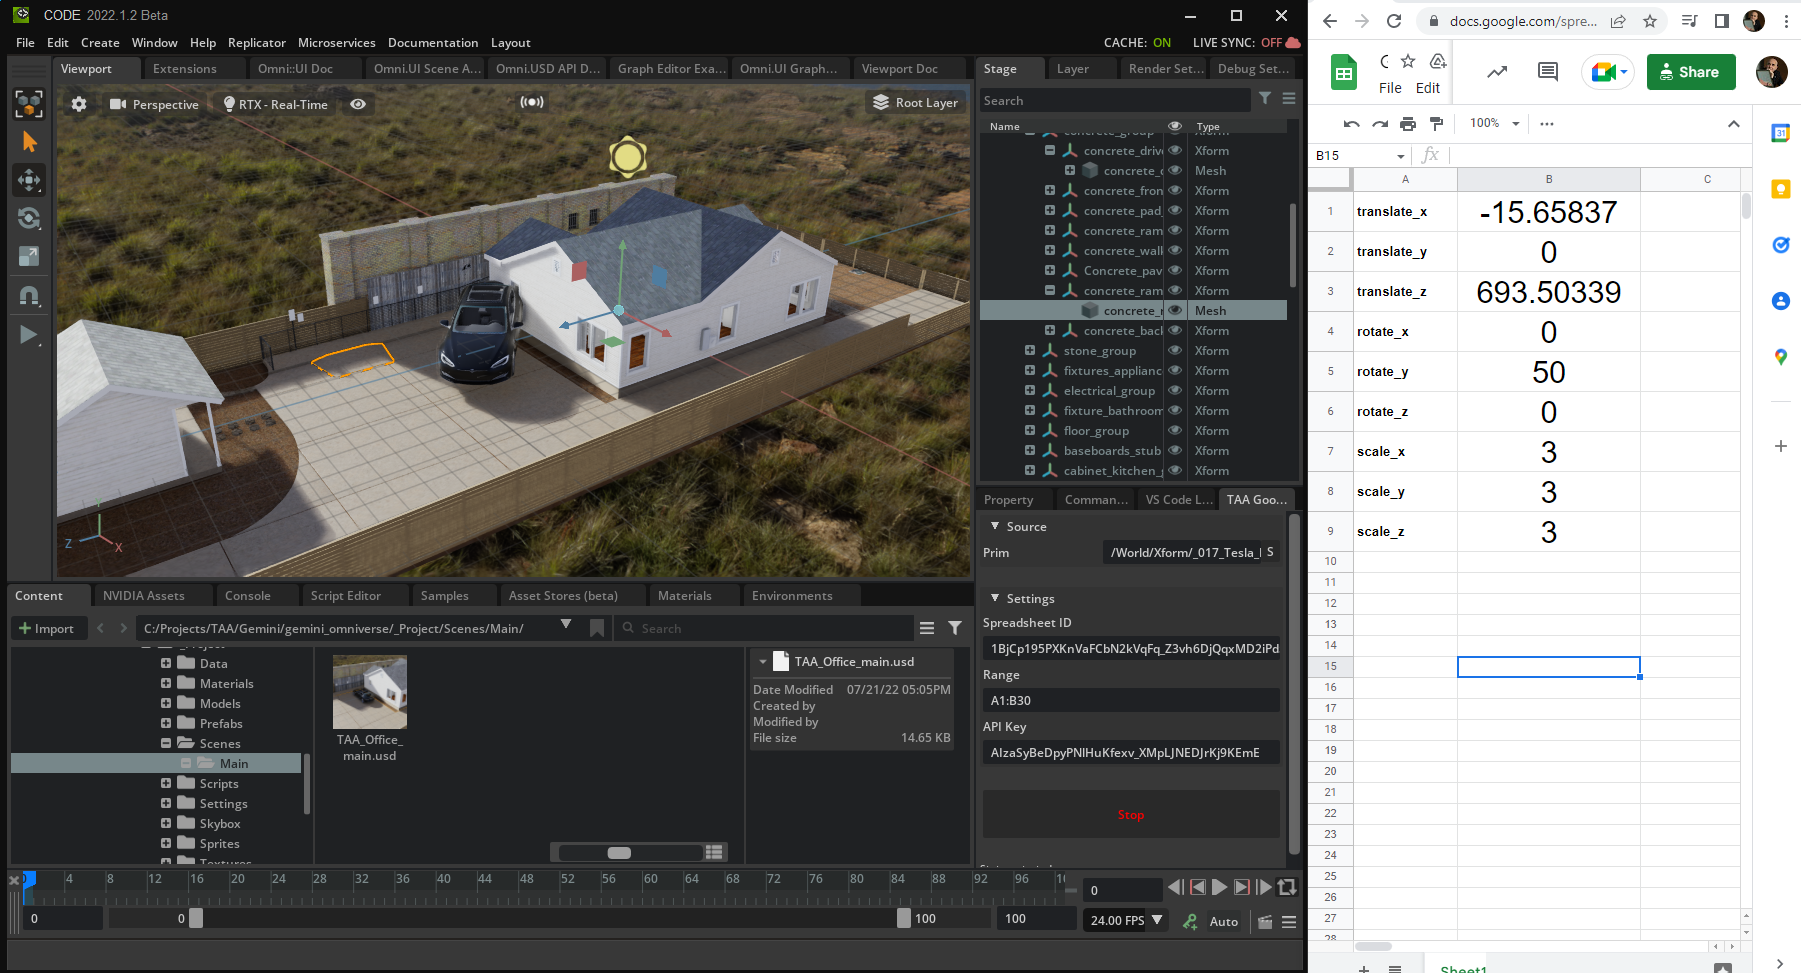Activate the Rotate tool in left toolbar

point(29,218)
